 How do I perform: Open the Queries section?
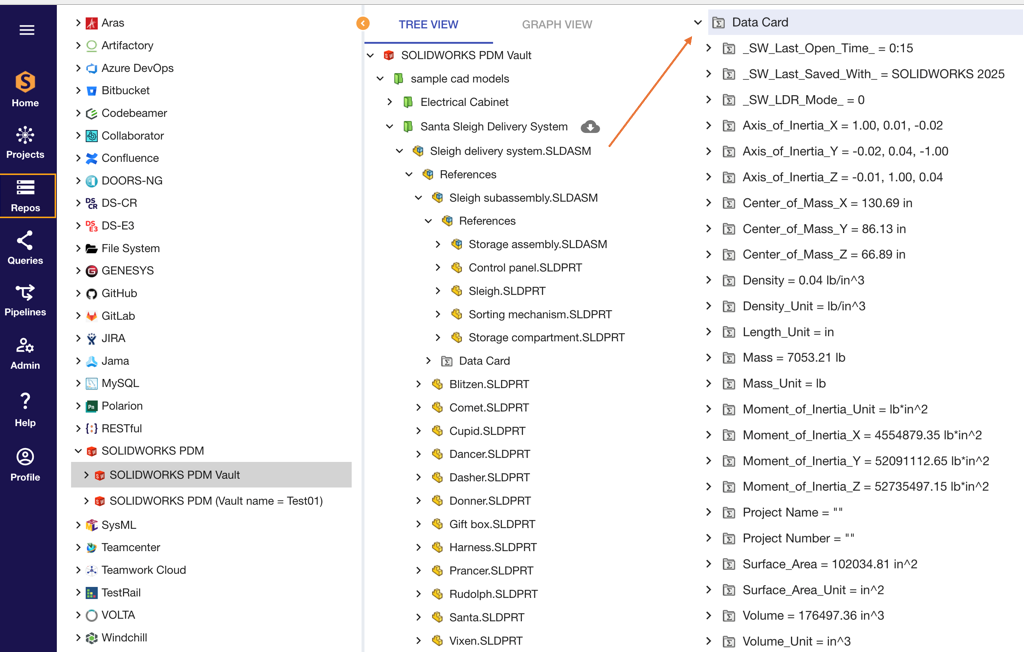tap(26, 247)
